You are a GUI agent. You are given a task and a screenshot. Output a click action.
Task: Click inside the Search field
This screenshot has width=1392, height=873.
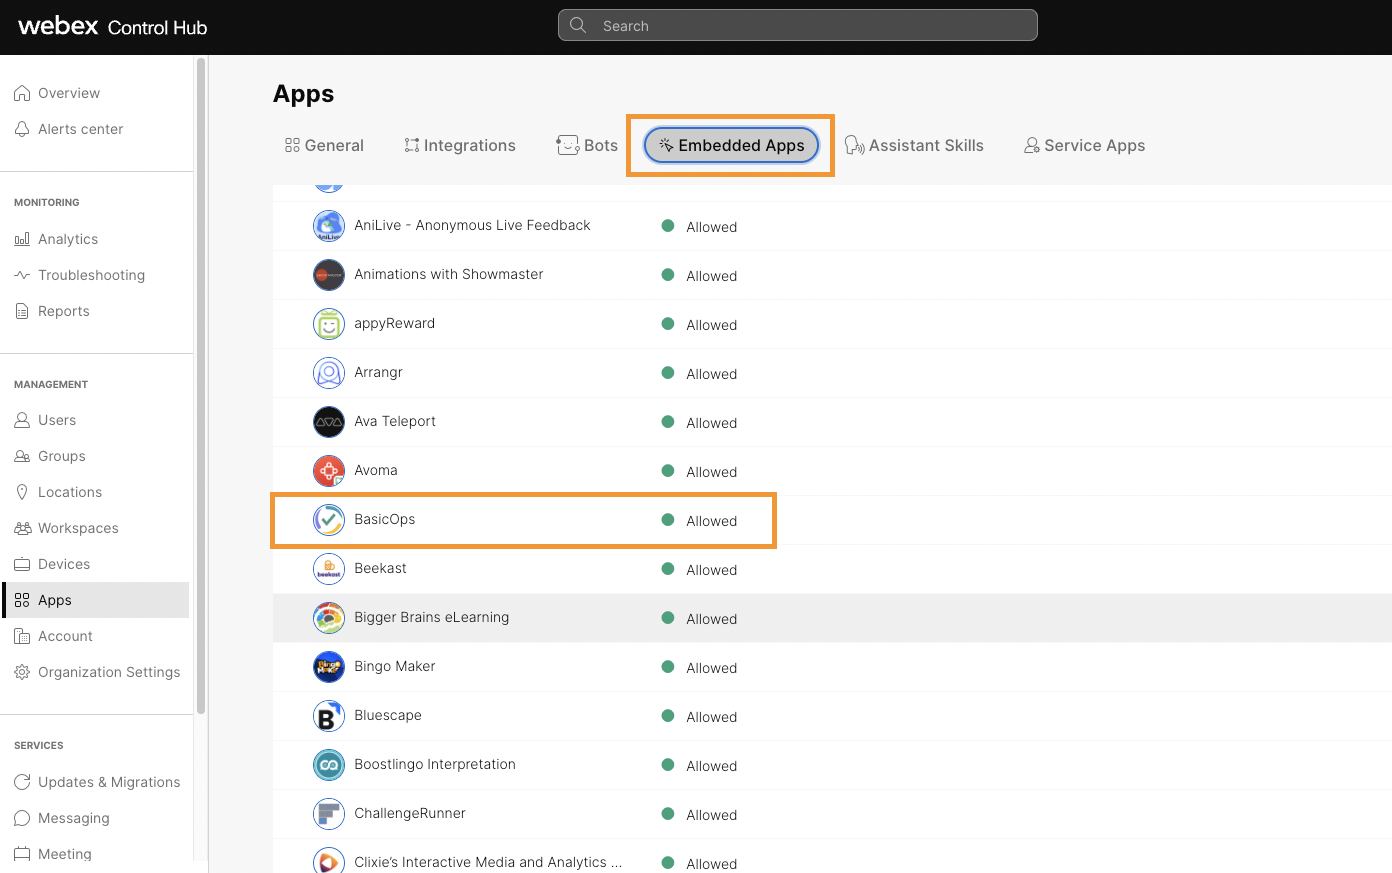[797, 25]
